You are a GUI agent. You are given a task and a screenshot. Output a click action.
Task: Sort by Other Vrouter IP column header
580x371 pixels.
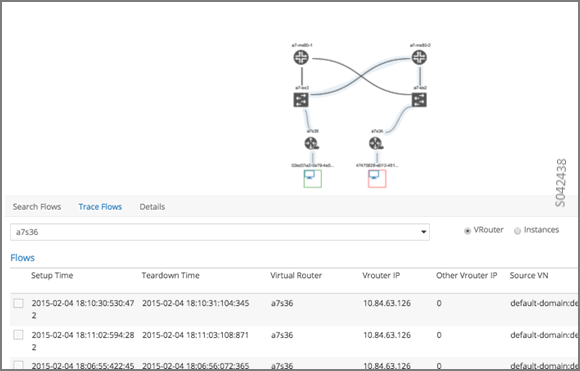tap(466, 276)
